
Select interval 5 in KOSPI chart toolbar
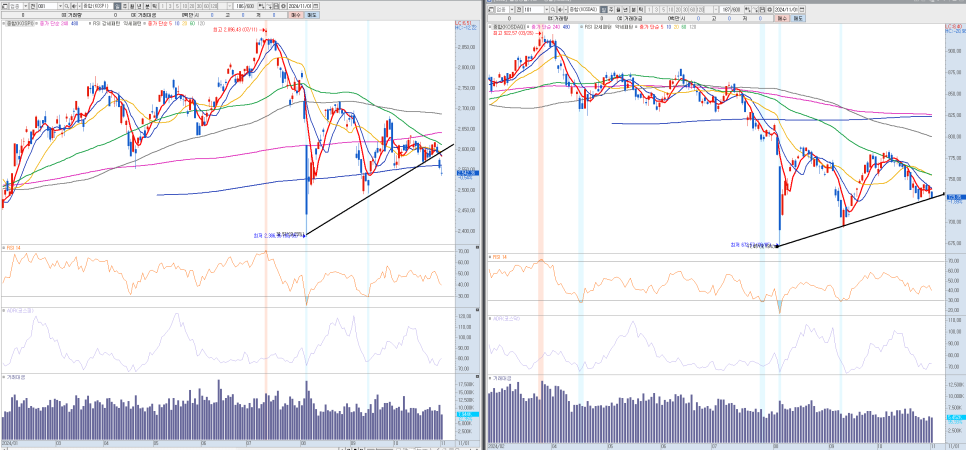[x=177, y=6]
